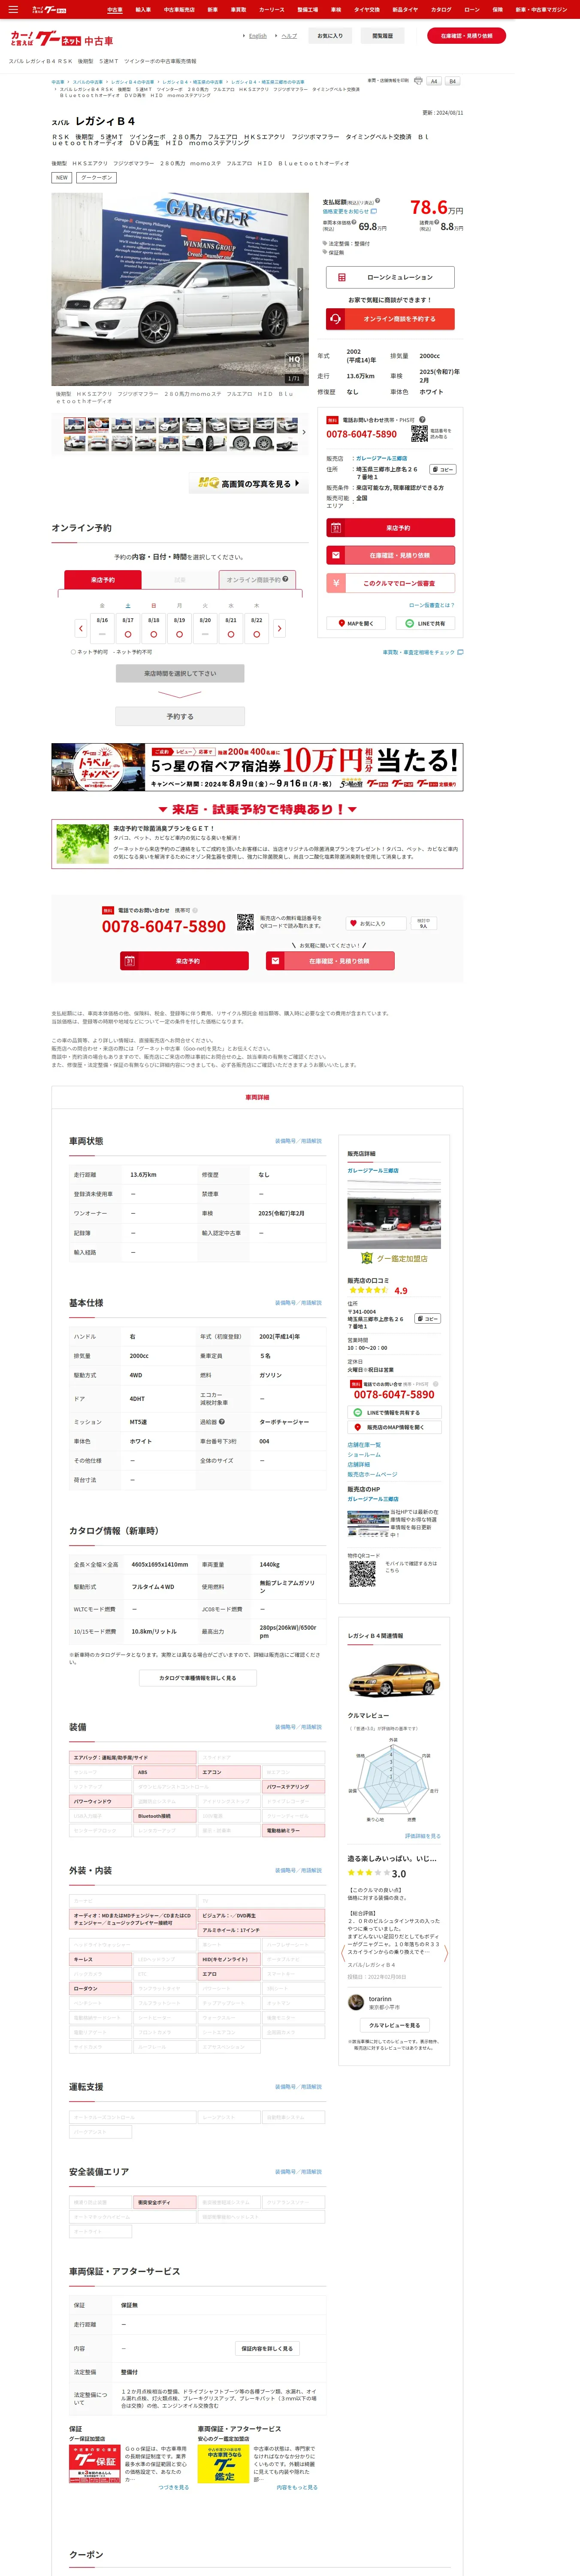Click the next arrow on the main car photo
This screenshot has height=2576, width=580.
click(299, 289)
